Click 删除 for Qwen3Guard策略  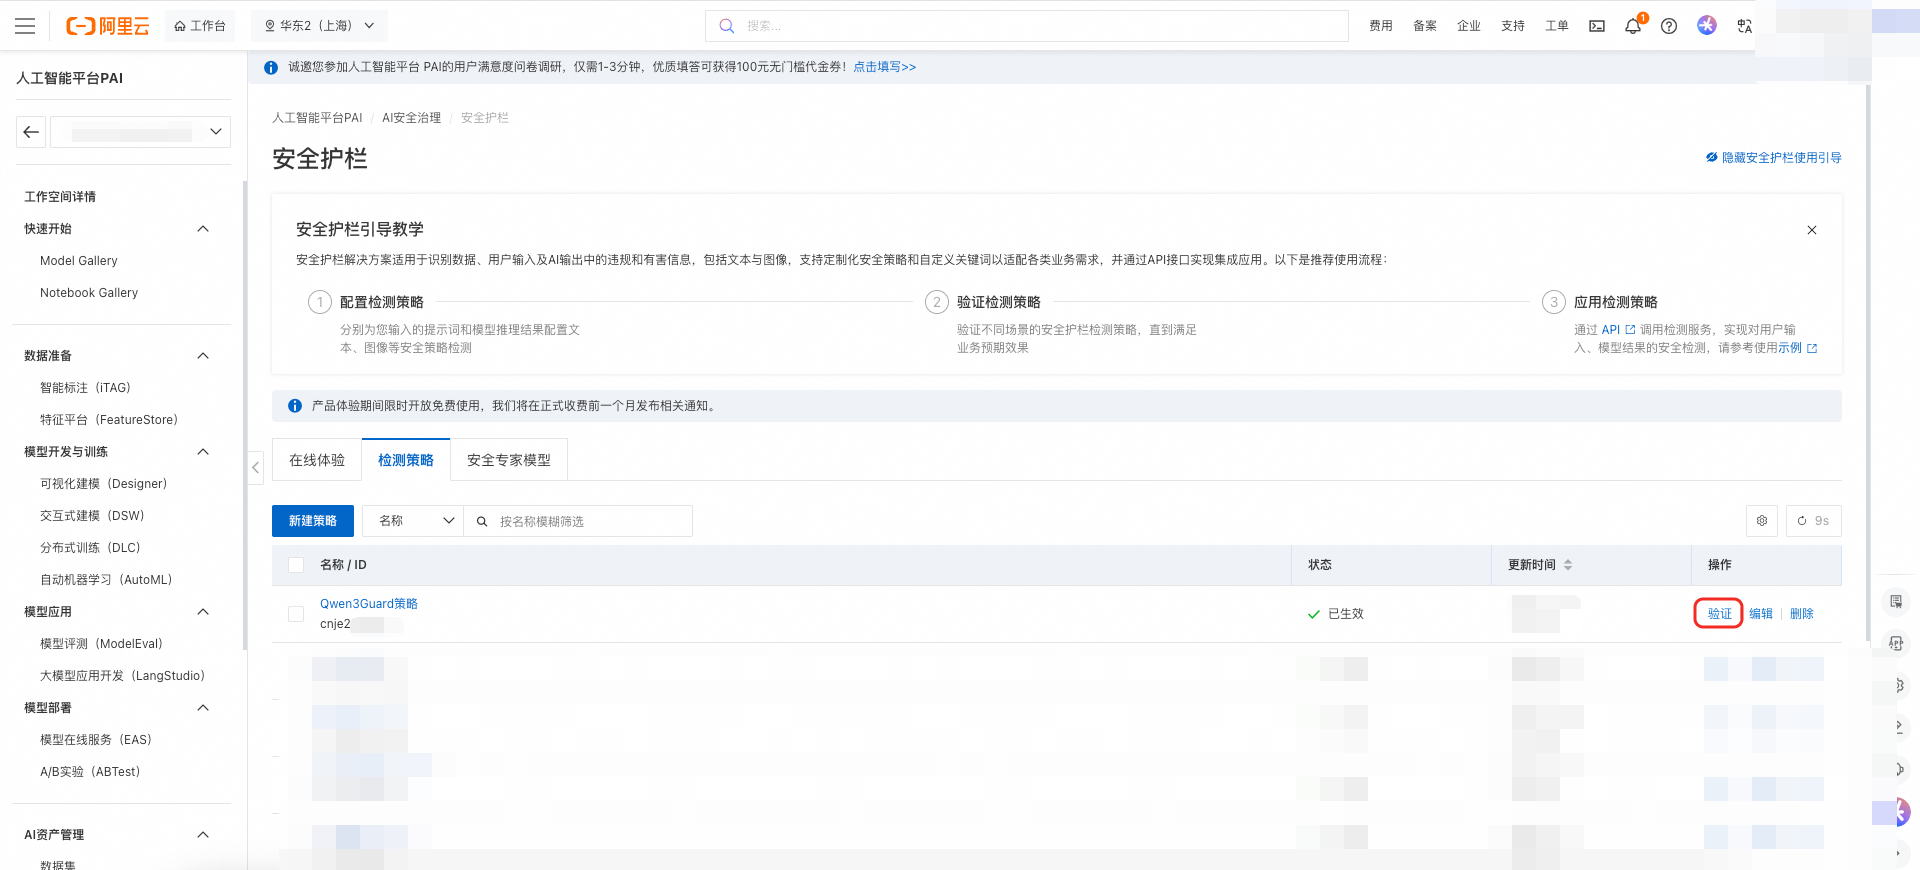pyautogui.click(x=1802, y=614)
